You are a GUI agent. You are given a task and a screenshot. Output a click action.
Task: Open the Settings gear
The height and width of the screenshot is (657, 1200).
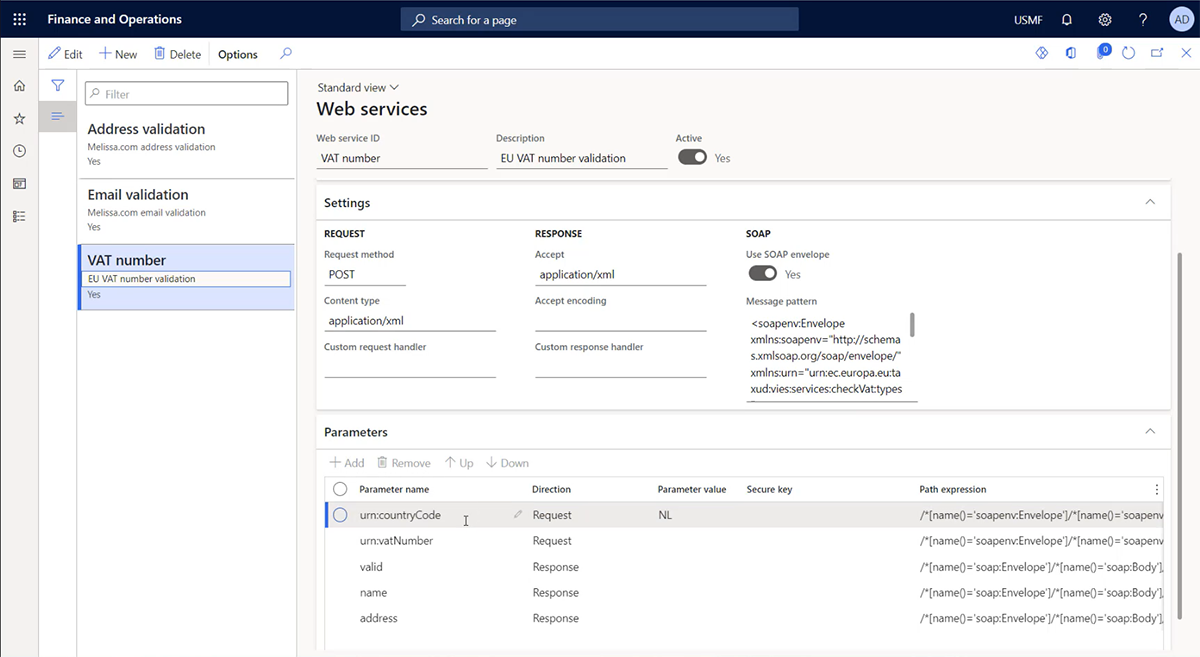coord(1105,19)
